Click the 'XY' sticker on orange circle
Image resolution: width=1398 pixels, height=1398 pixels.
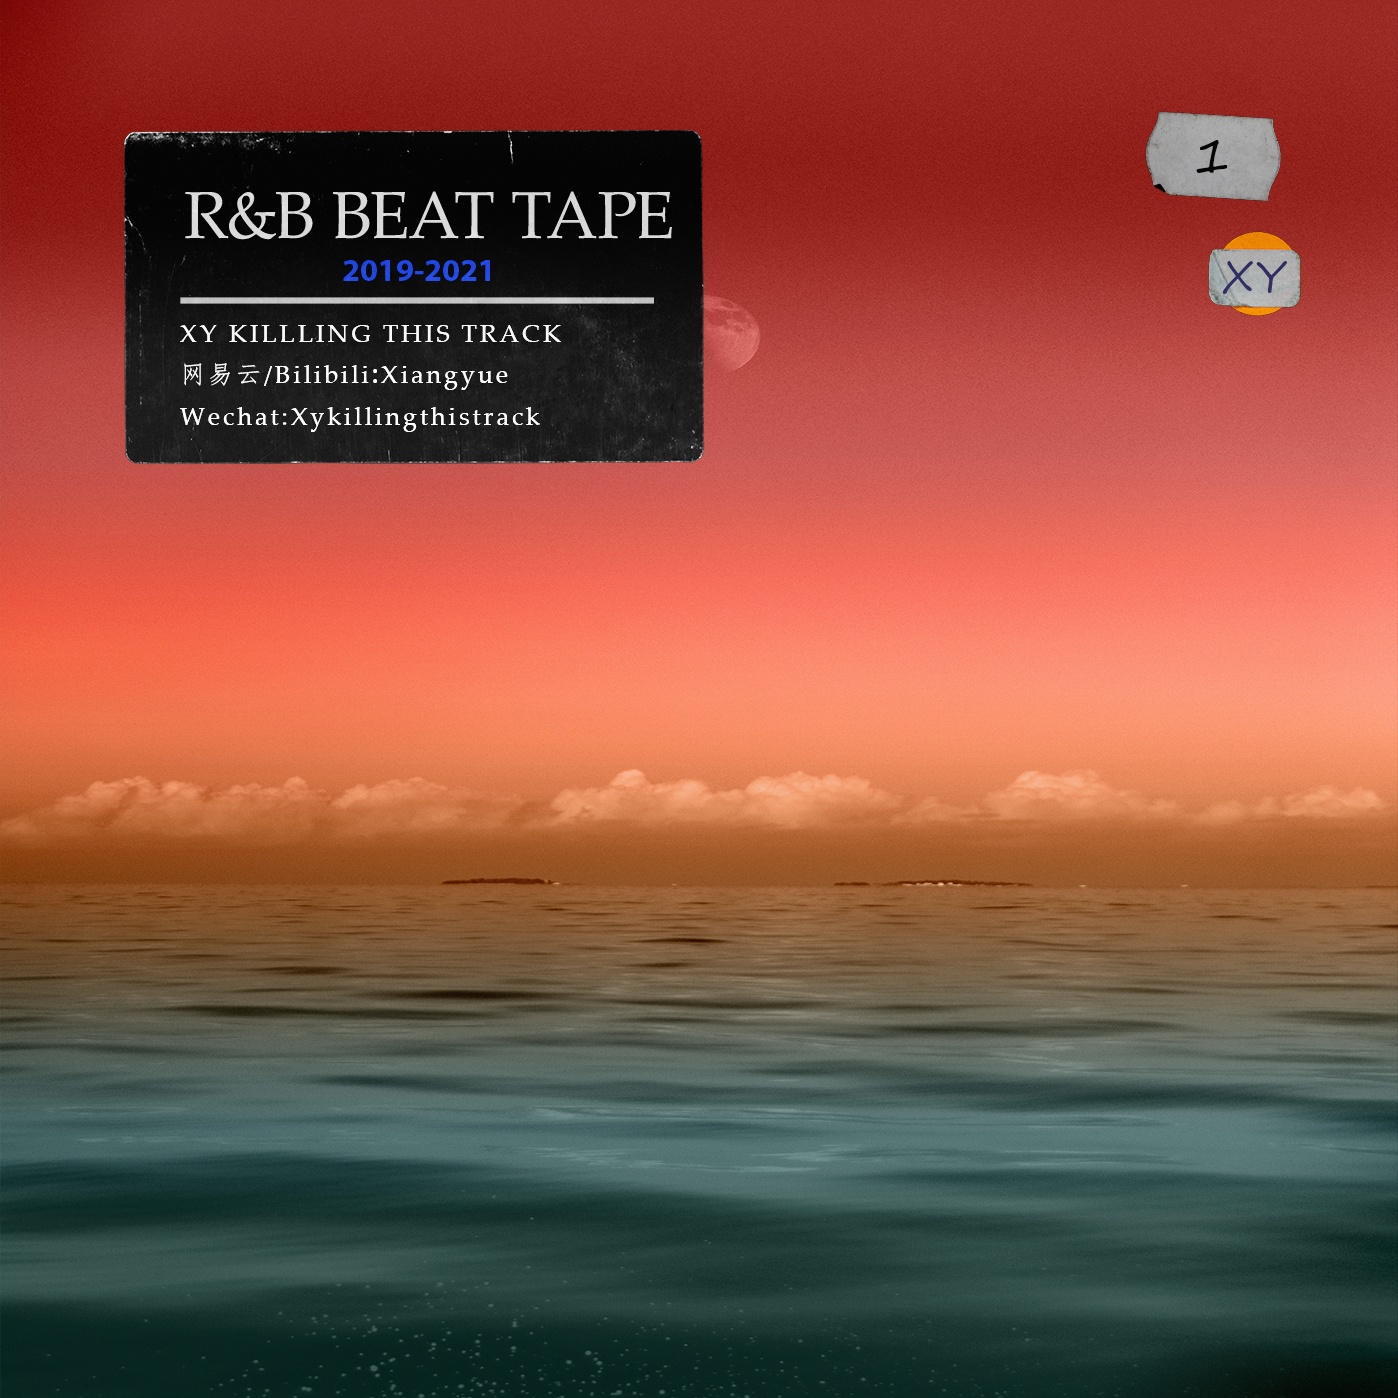[1255, 275]
